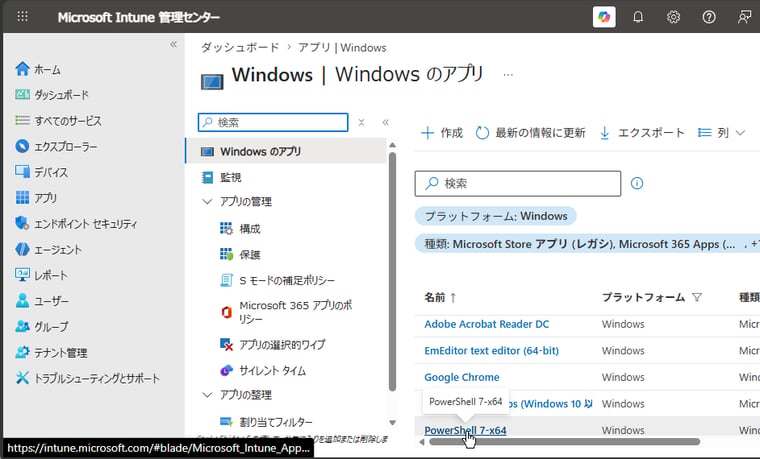The image size is (760, 459).
Task: Open エクスプローラー in the sidebar
Action: 56,146
